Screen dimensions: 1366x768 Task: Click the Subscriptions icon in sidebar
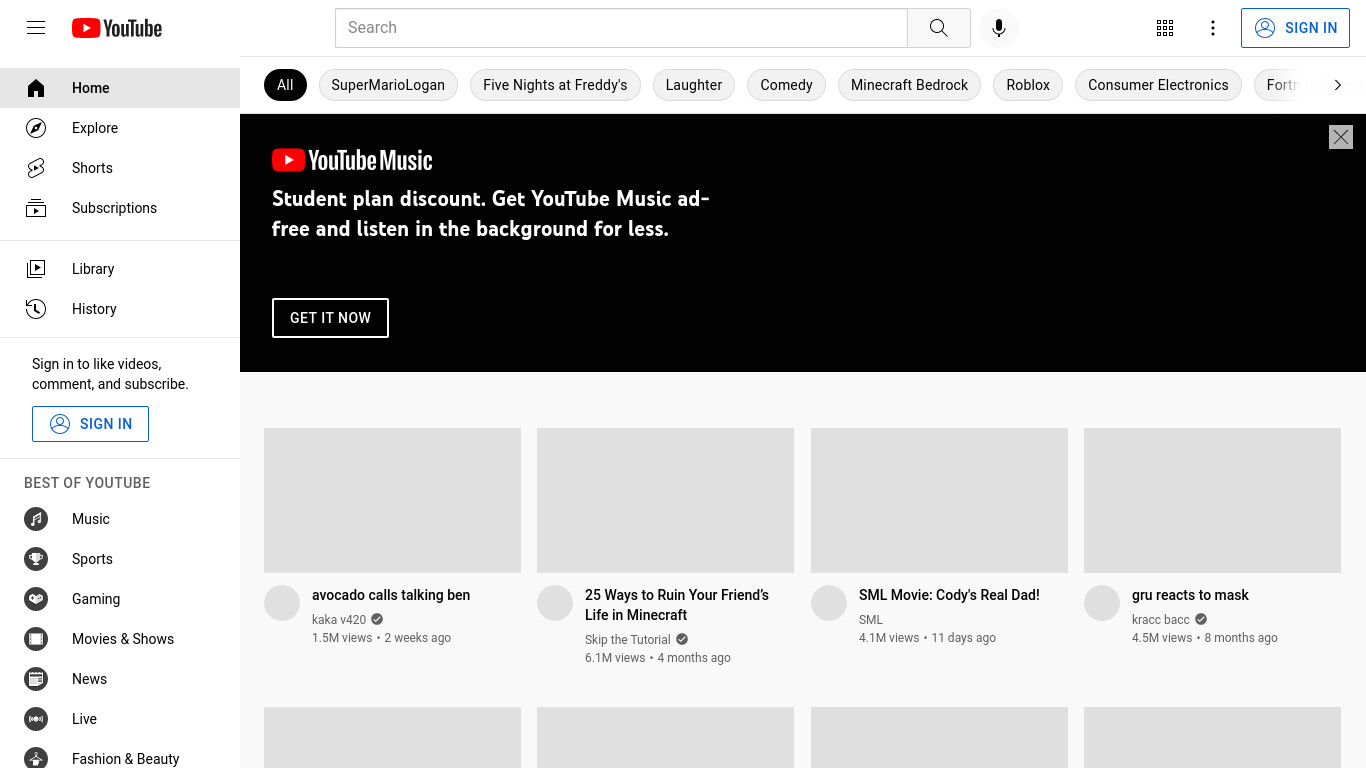(36, 208)
